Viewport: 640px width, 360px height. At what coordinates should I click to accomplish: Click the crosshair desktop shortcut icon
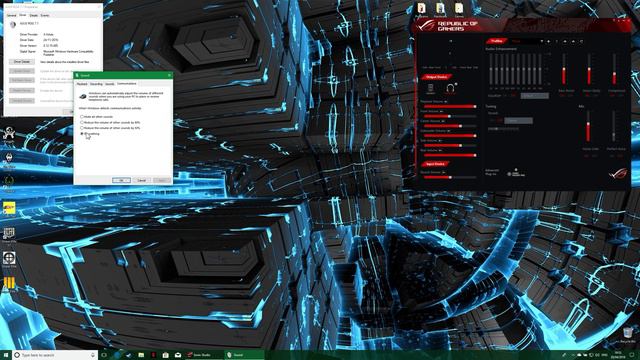click(x=9, y=259)
